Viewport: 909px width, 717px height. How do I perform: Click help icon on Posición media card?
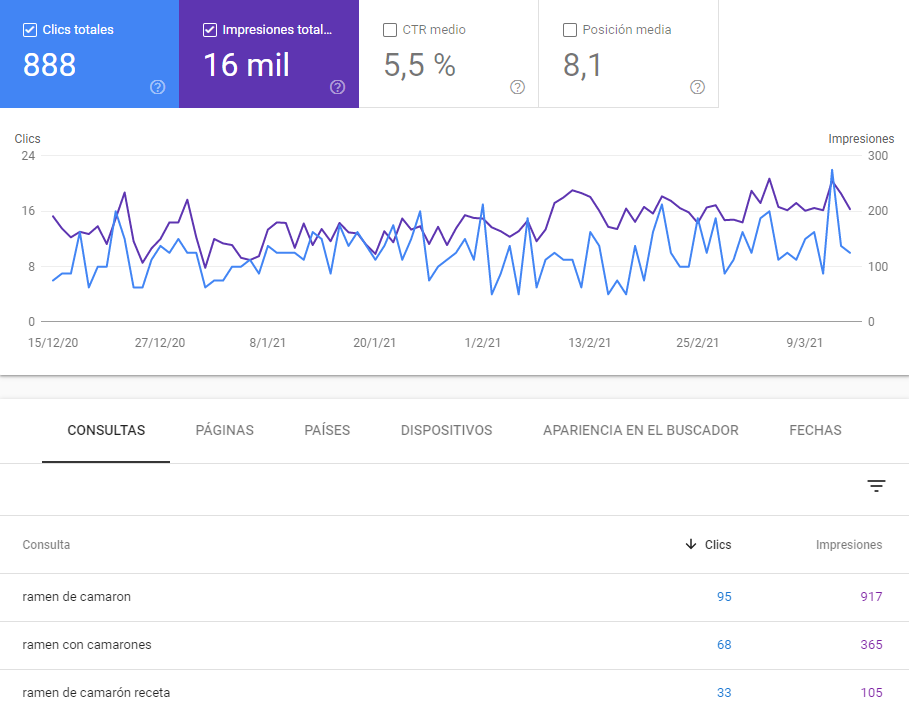(697, 87)
